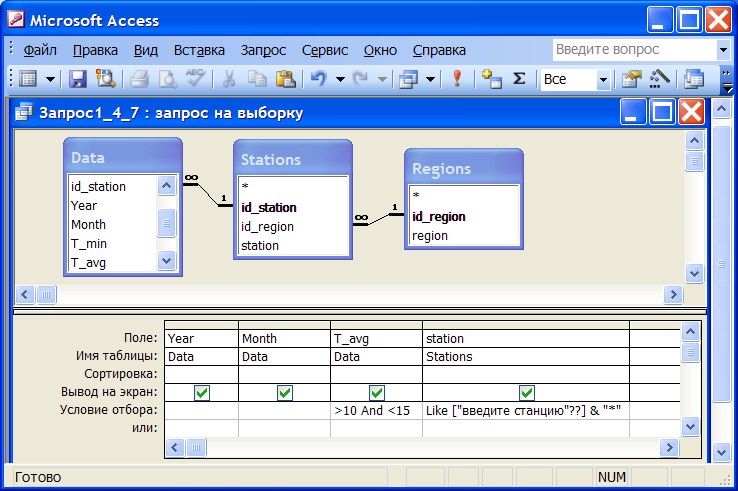Open the Вставка menu

point(199,50)
